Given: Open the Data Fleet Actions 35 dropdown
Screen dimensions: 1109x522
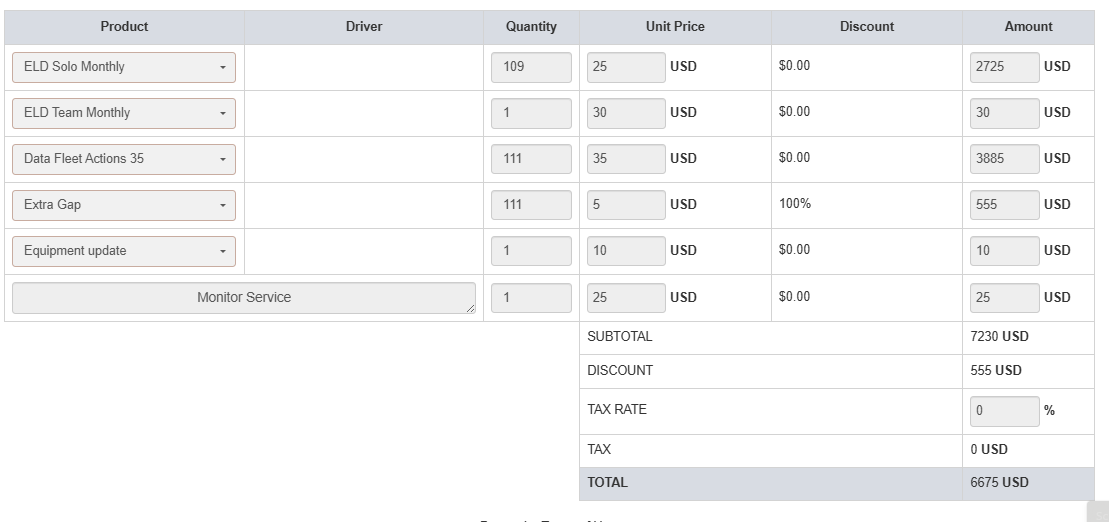Looking at the screenshot, I should tap(124, 159).
